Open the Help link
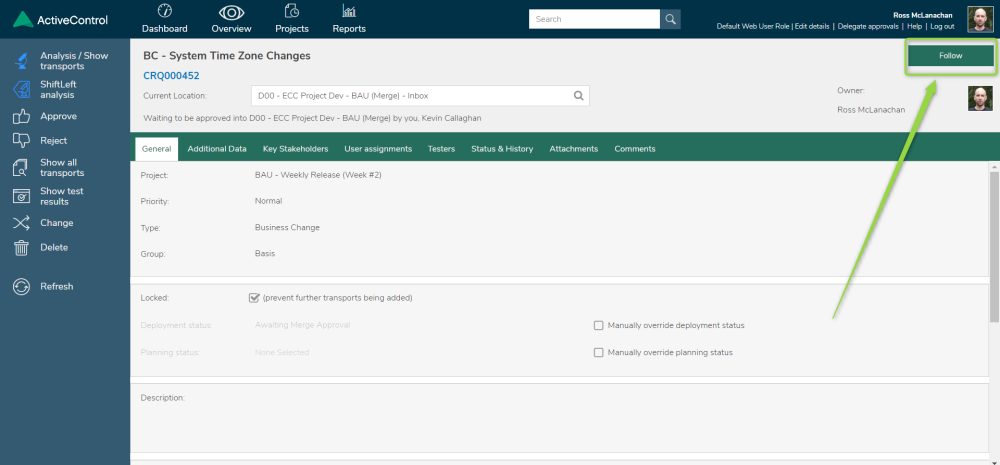The width and height of the screenshot is (1000, 465). [x=915, y=27]
